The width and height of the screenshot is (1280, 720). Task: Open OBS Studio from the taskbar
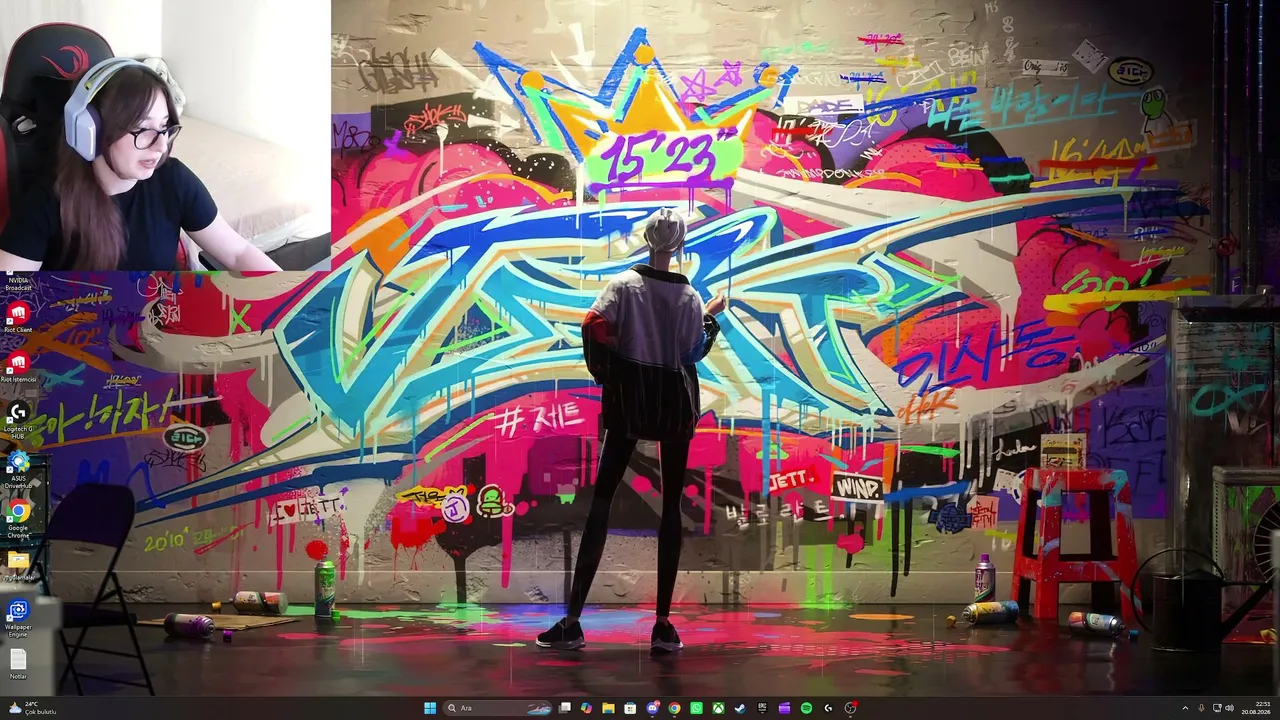pyautogui.click(x=850, y=708)
